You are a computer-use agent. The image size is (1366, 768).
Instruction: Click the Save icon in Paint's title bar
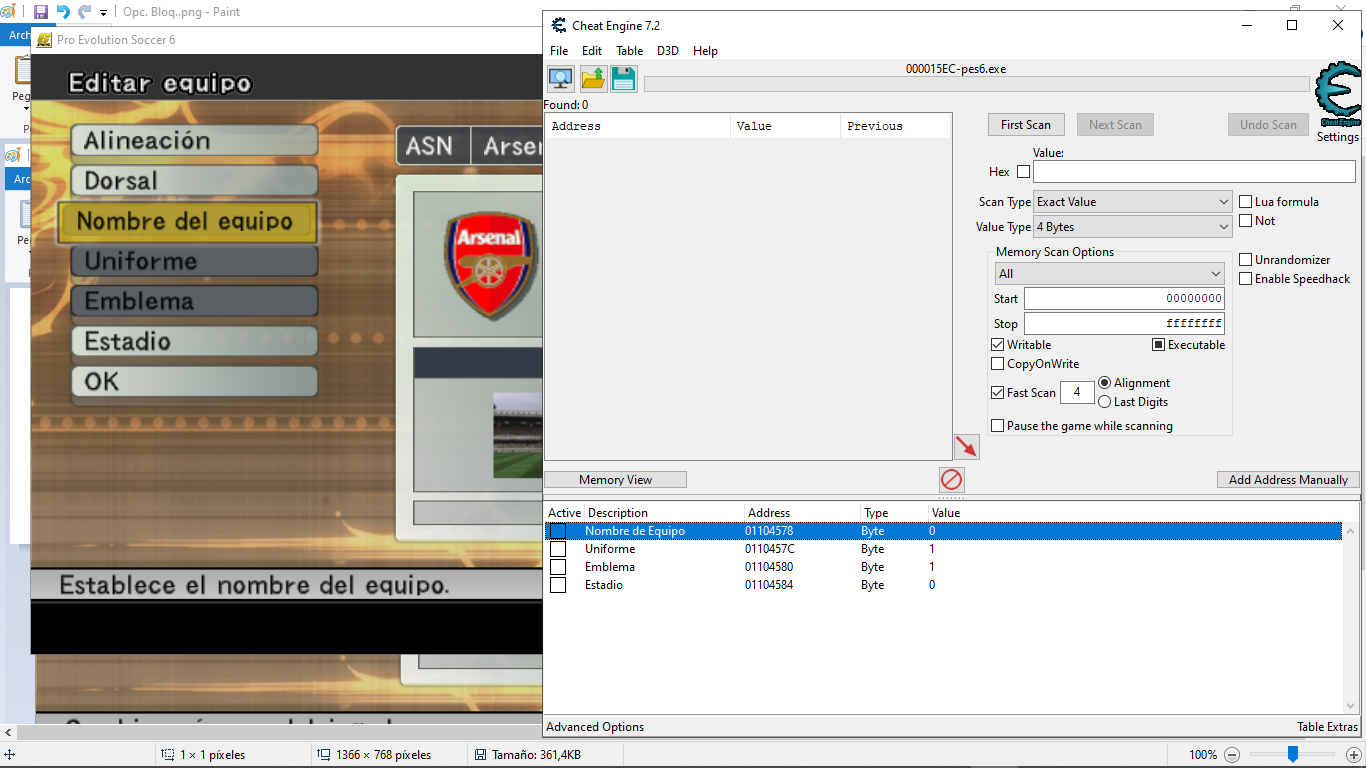coord(41,12)
